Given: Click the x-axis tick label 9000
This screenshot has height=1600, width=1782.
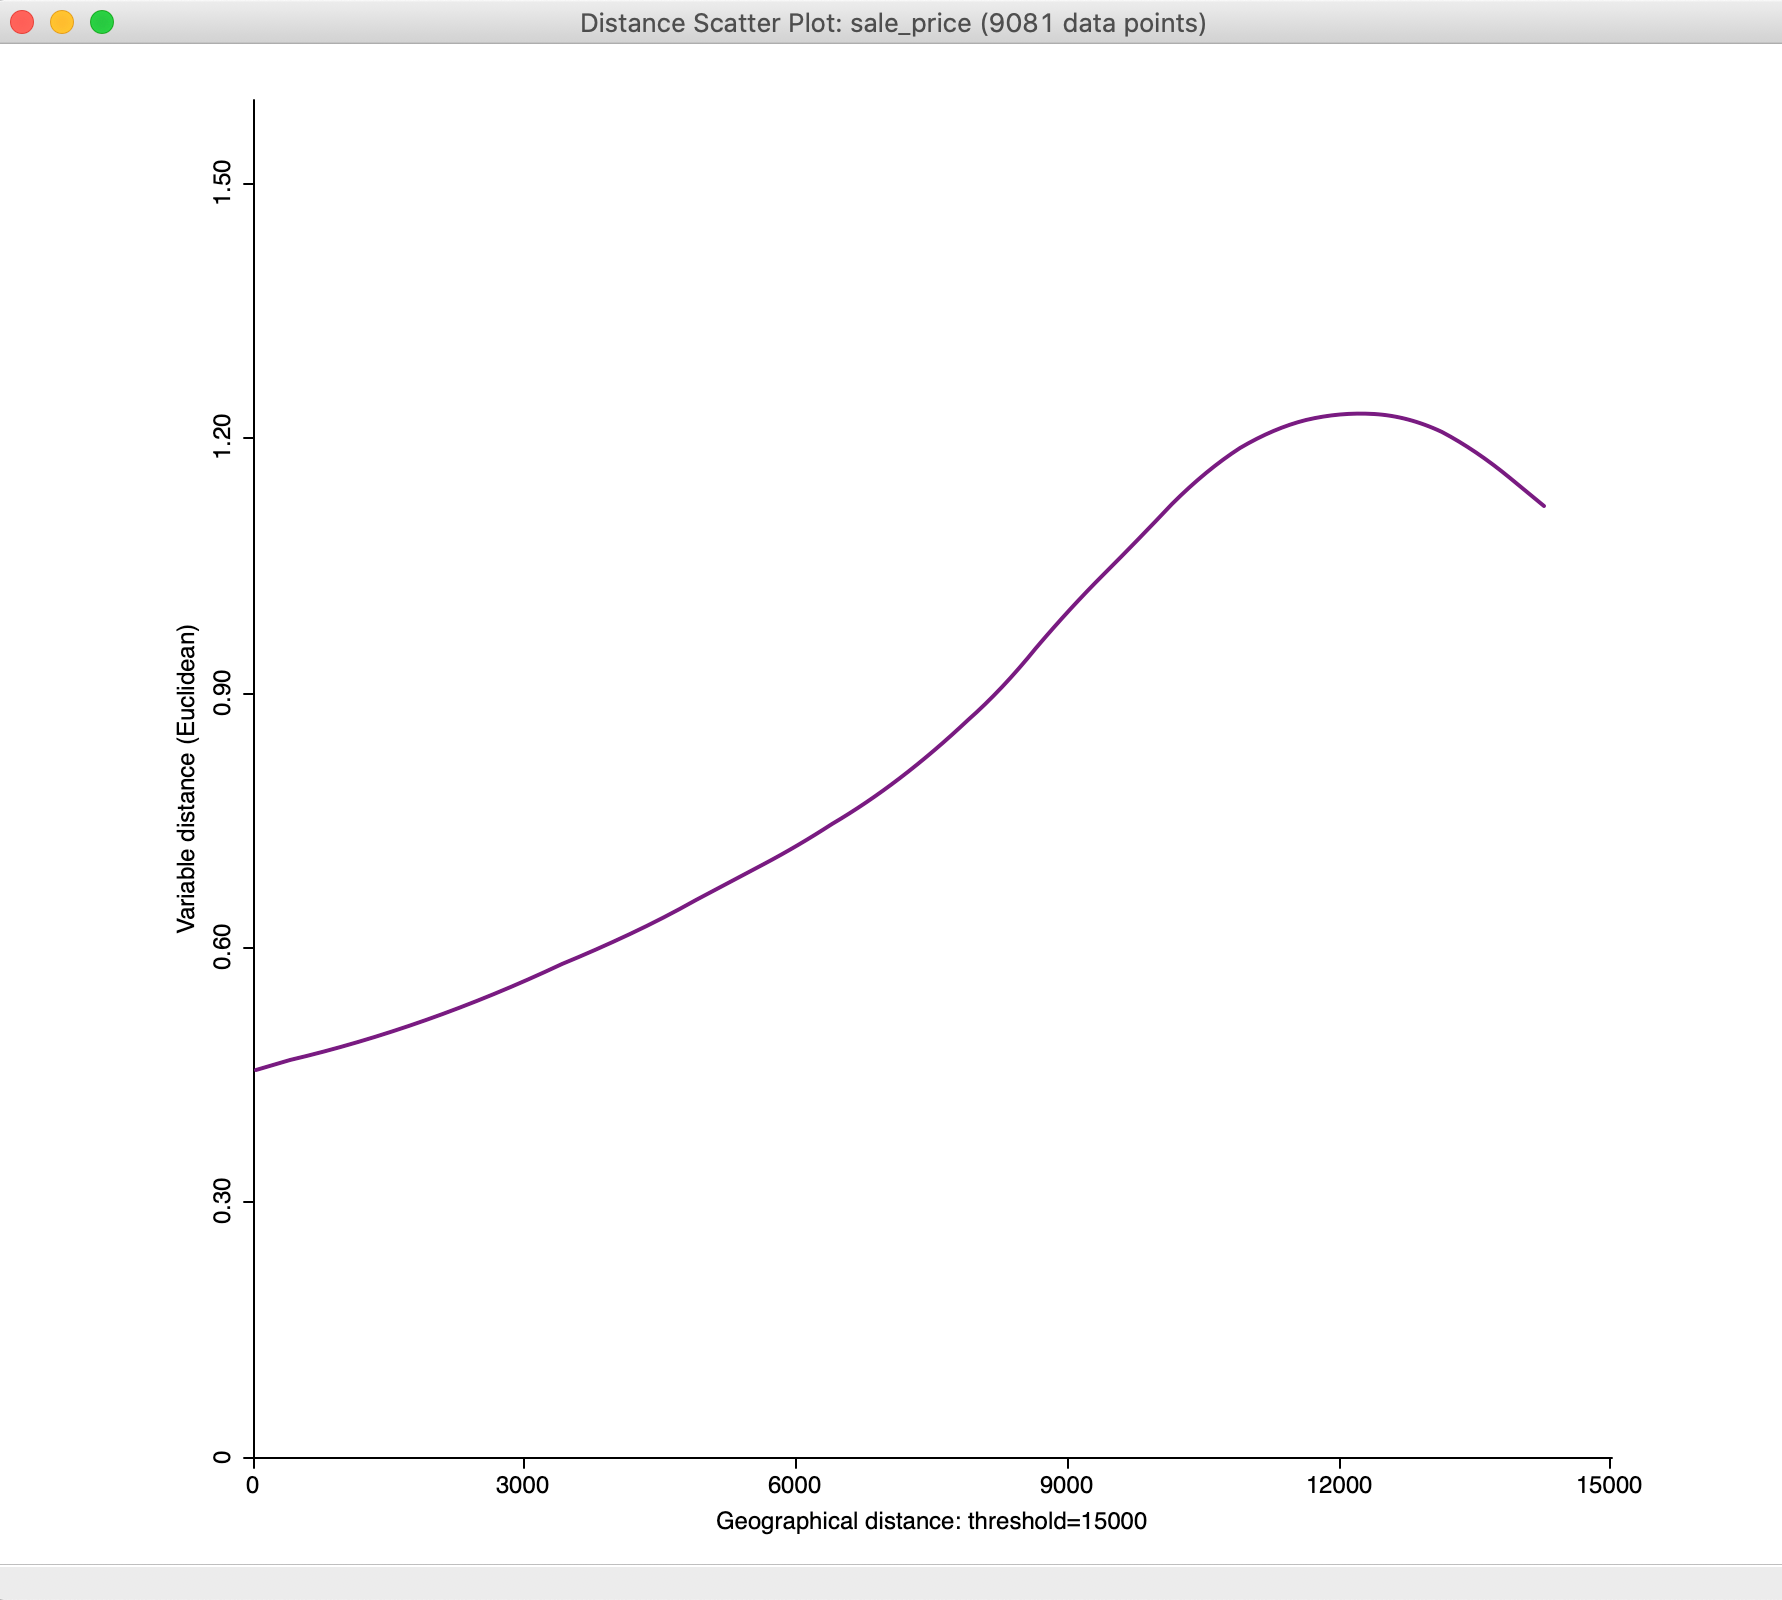Looking at the screenshot, I should (1066, 1485).
